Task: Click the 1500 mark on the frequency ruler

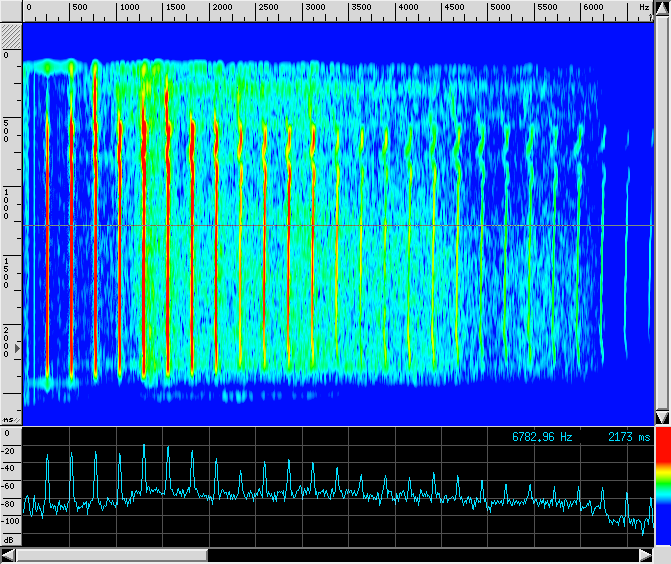Action: (x=176, y=8)
